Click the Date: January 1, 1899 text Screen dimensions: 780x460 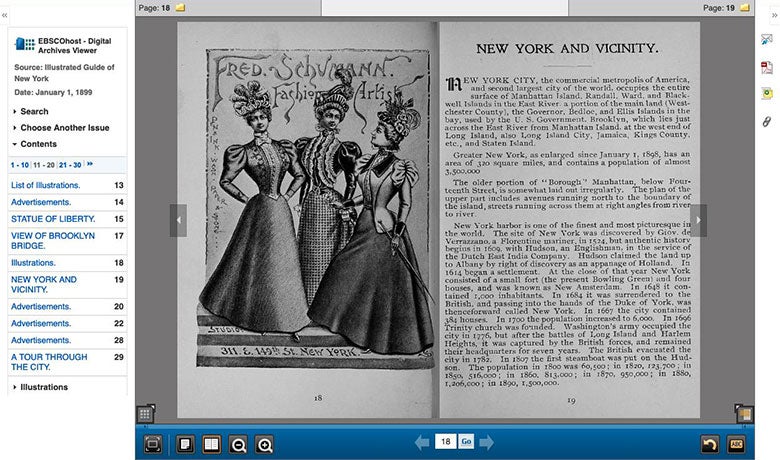pos(53,92)
